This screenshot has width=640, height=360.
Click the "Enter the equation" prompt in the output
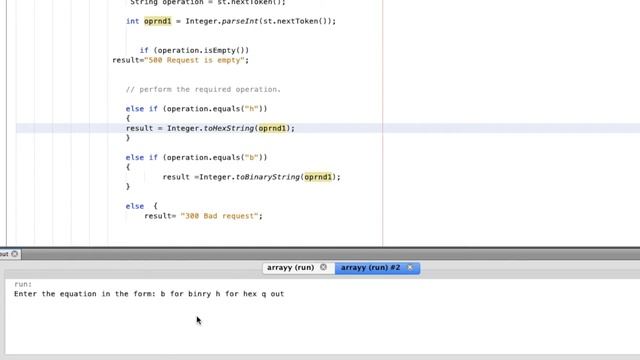pos(149,294)
